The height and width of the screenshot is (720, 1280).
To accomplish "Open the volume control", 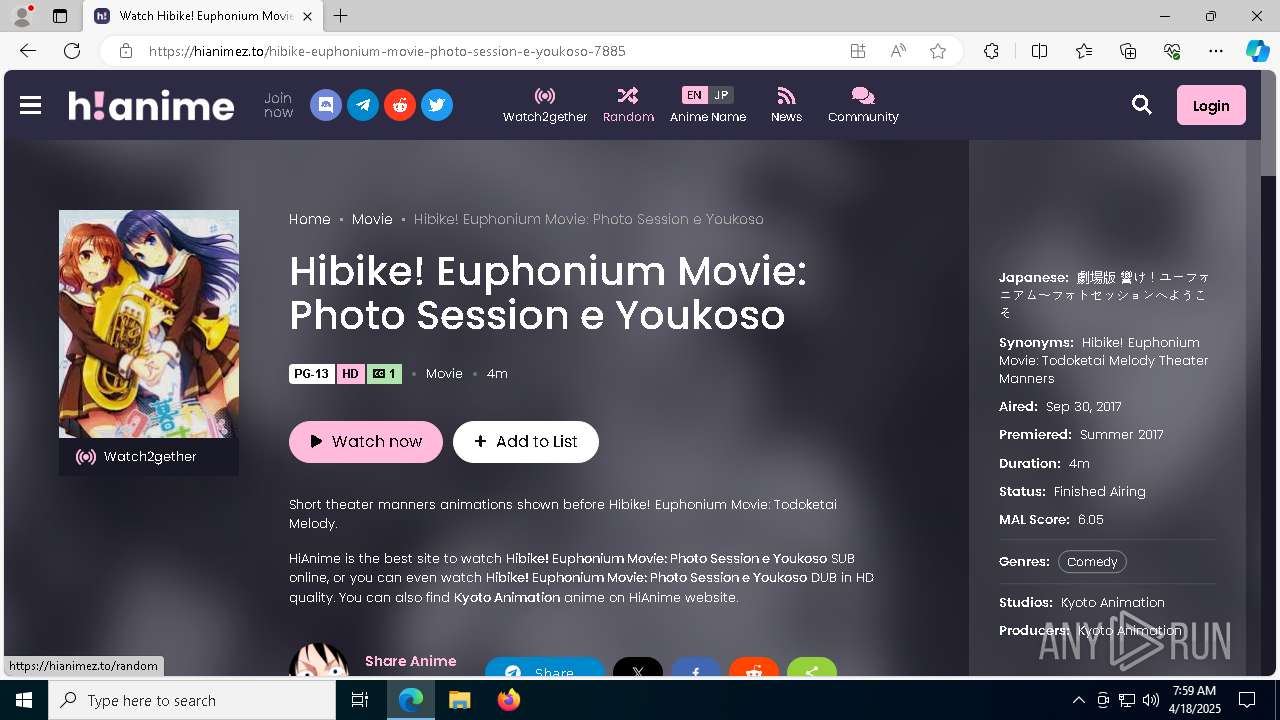I will click(1150, 700).
